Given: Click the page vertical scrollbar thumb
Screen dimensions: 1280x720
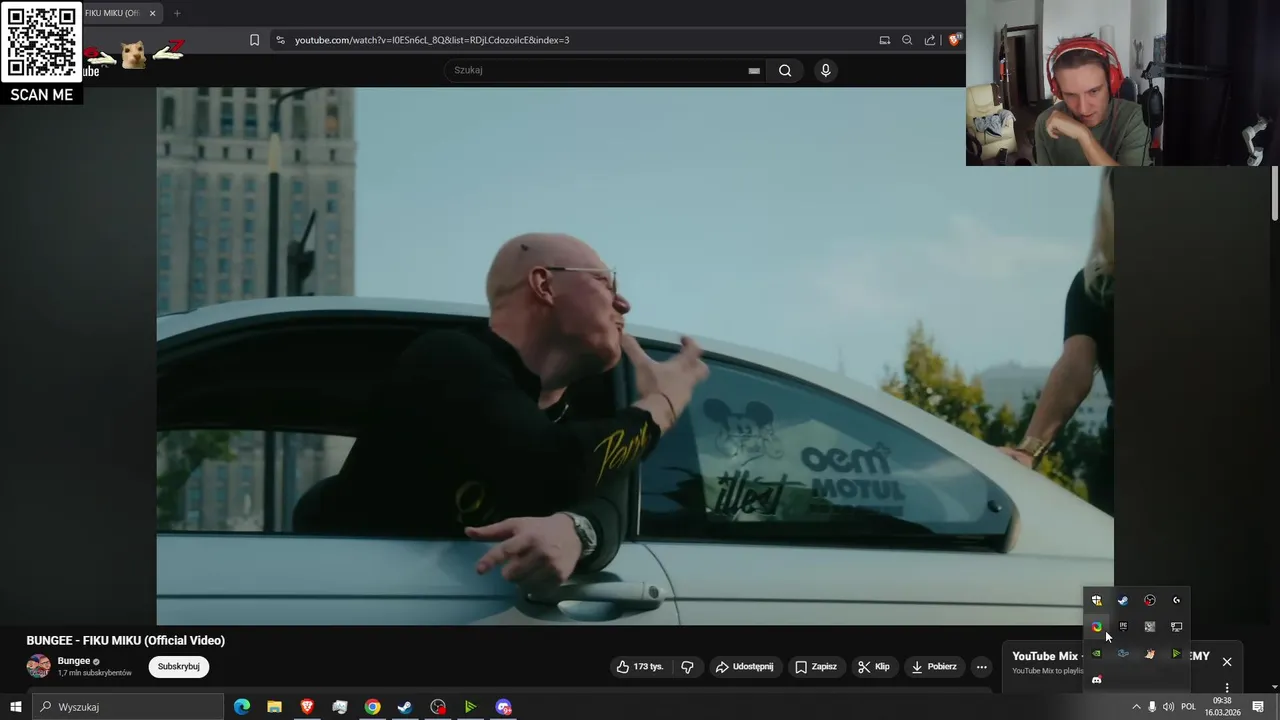Looking at the screenshot, I should tap(1275, 193).
